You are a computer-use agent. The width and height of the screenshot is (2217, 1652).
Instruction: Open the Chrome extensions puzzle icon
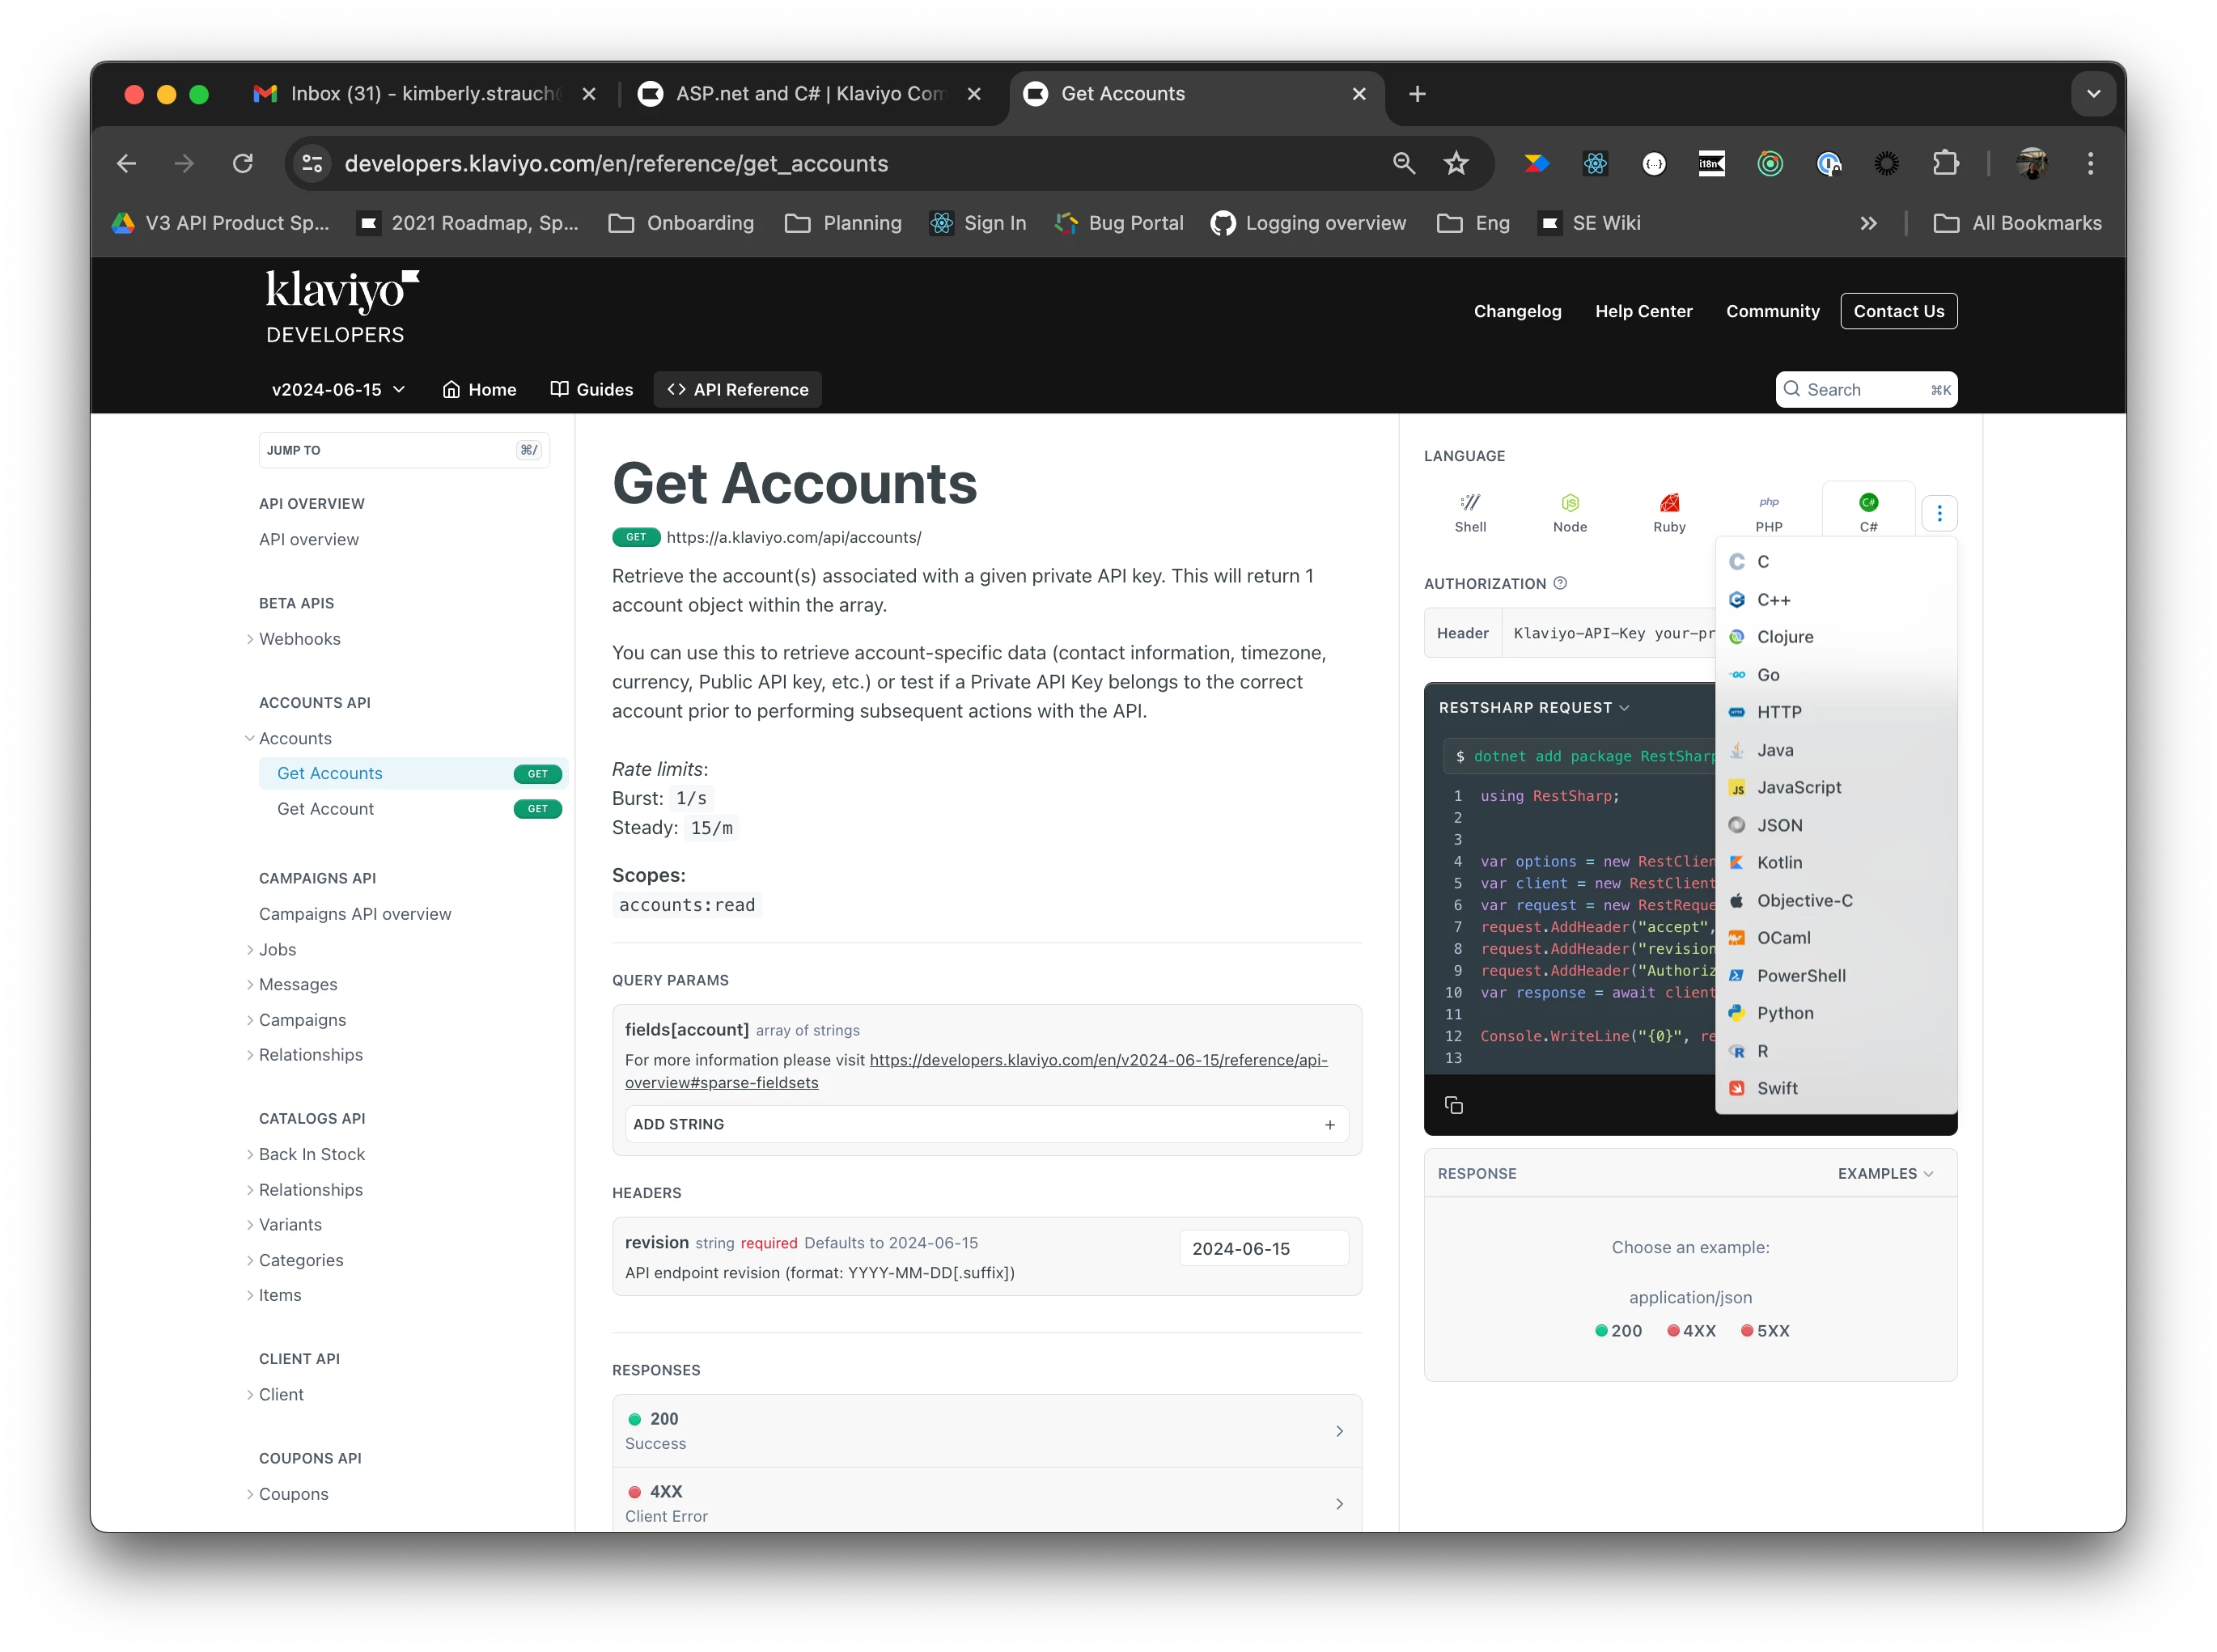1945,163
